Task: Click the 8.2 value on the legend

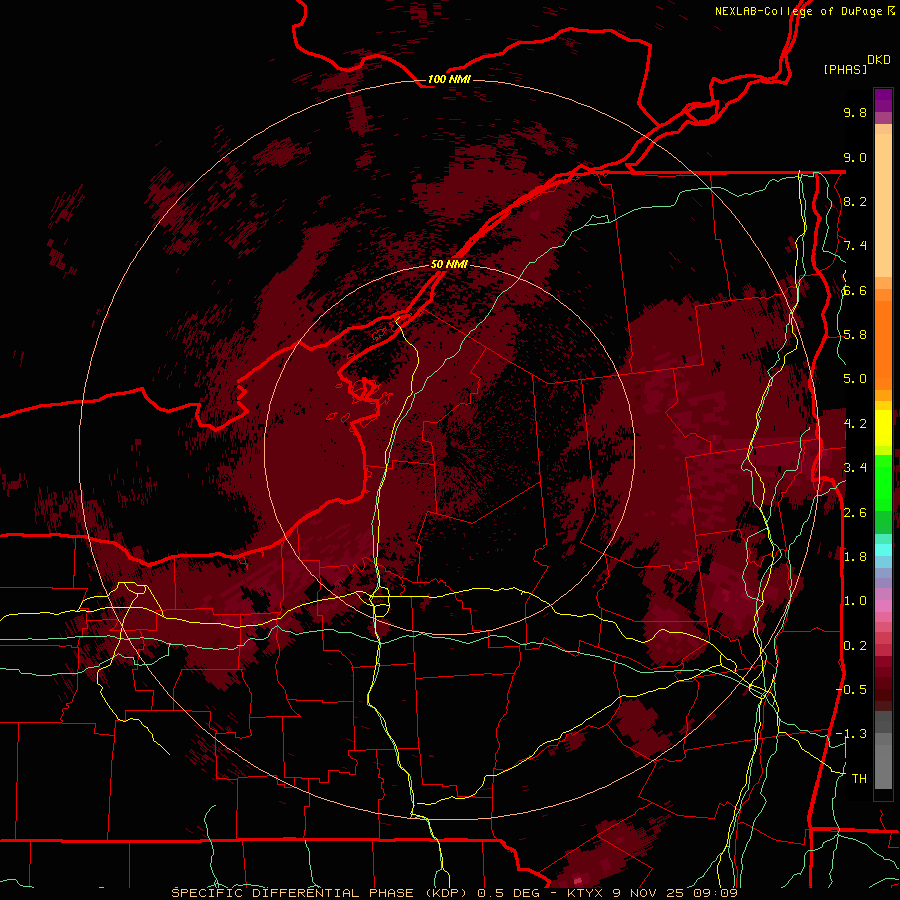Action: click(855, 201)
